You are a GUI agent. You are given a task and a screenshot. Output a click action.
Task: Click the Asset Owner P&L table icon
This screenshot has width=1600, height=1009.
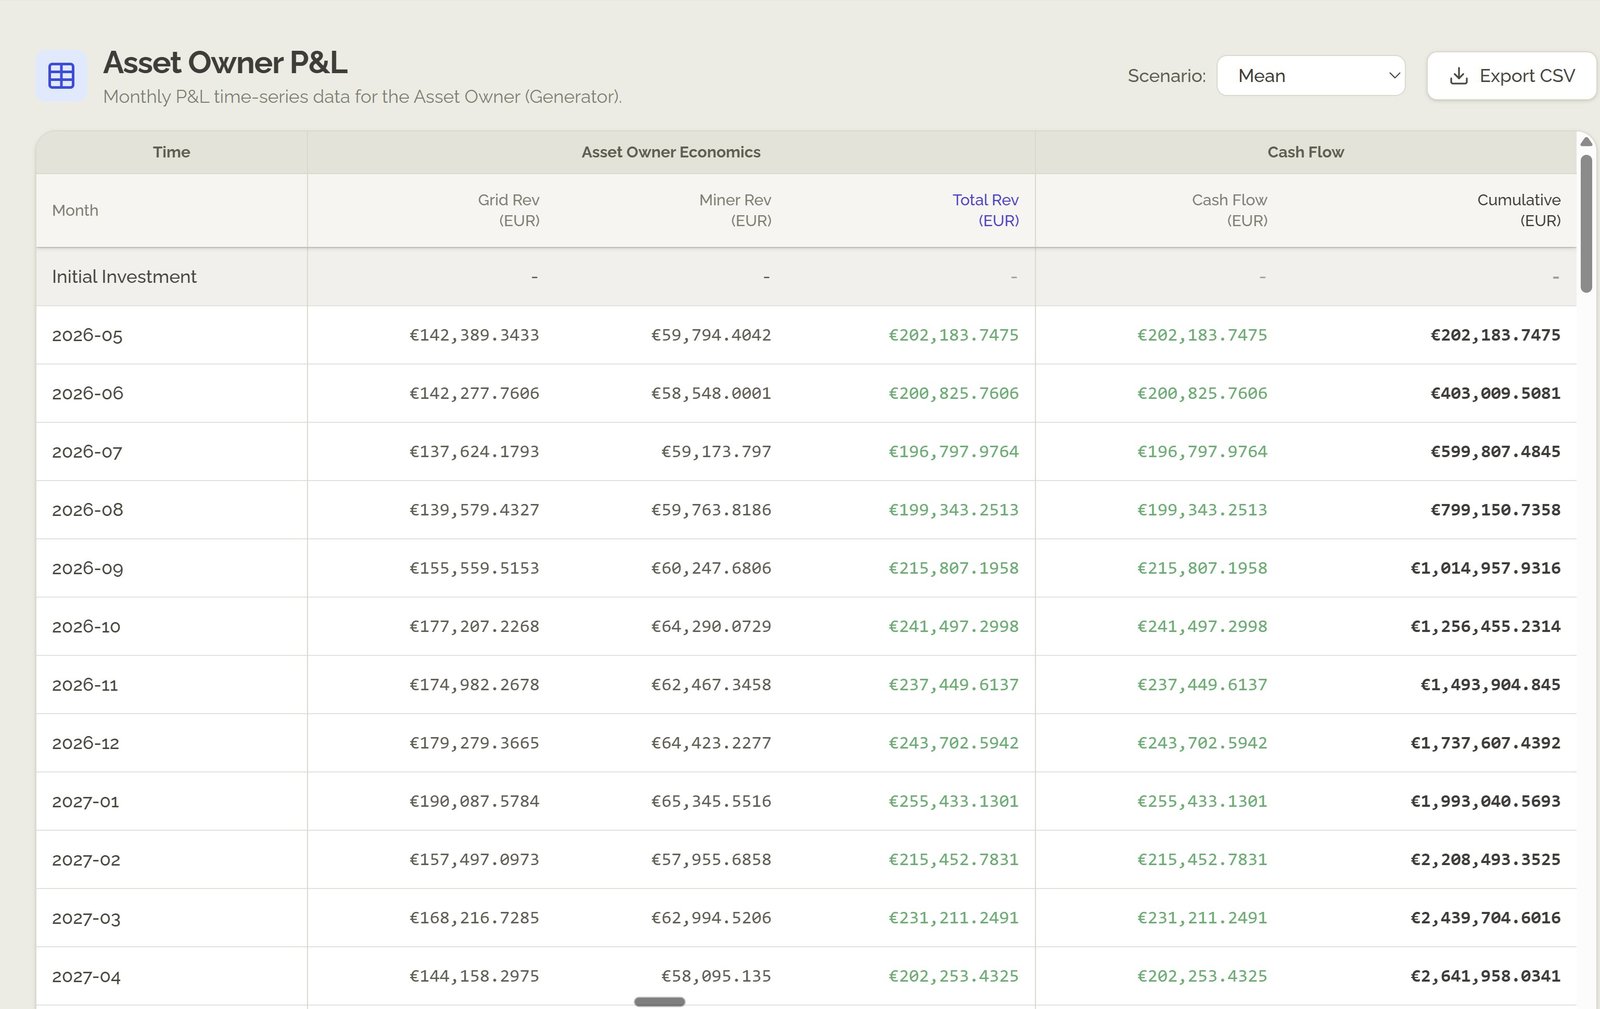click(61, 76)
